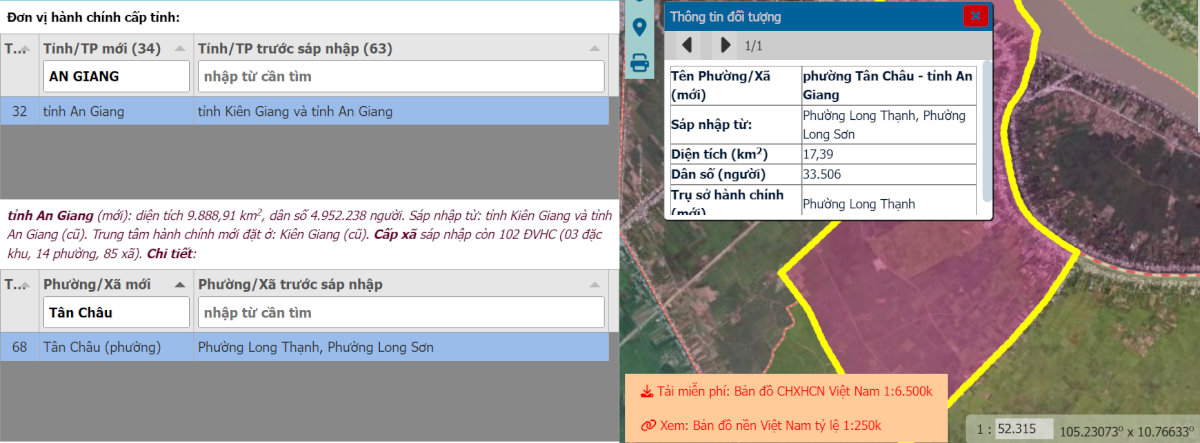Sort by Phường/Xã mới column arrow
This screenshot has height=443, width=1200.
pyautogui.click(x=179, y=285)
